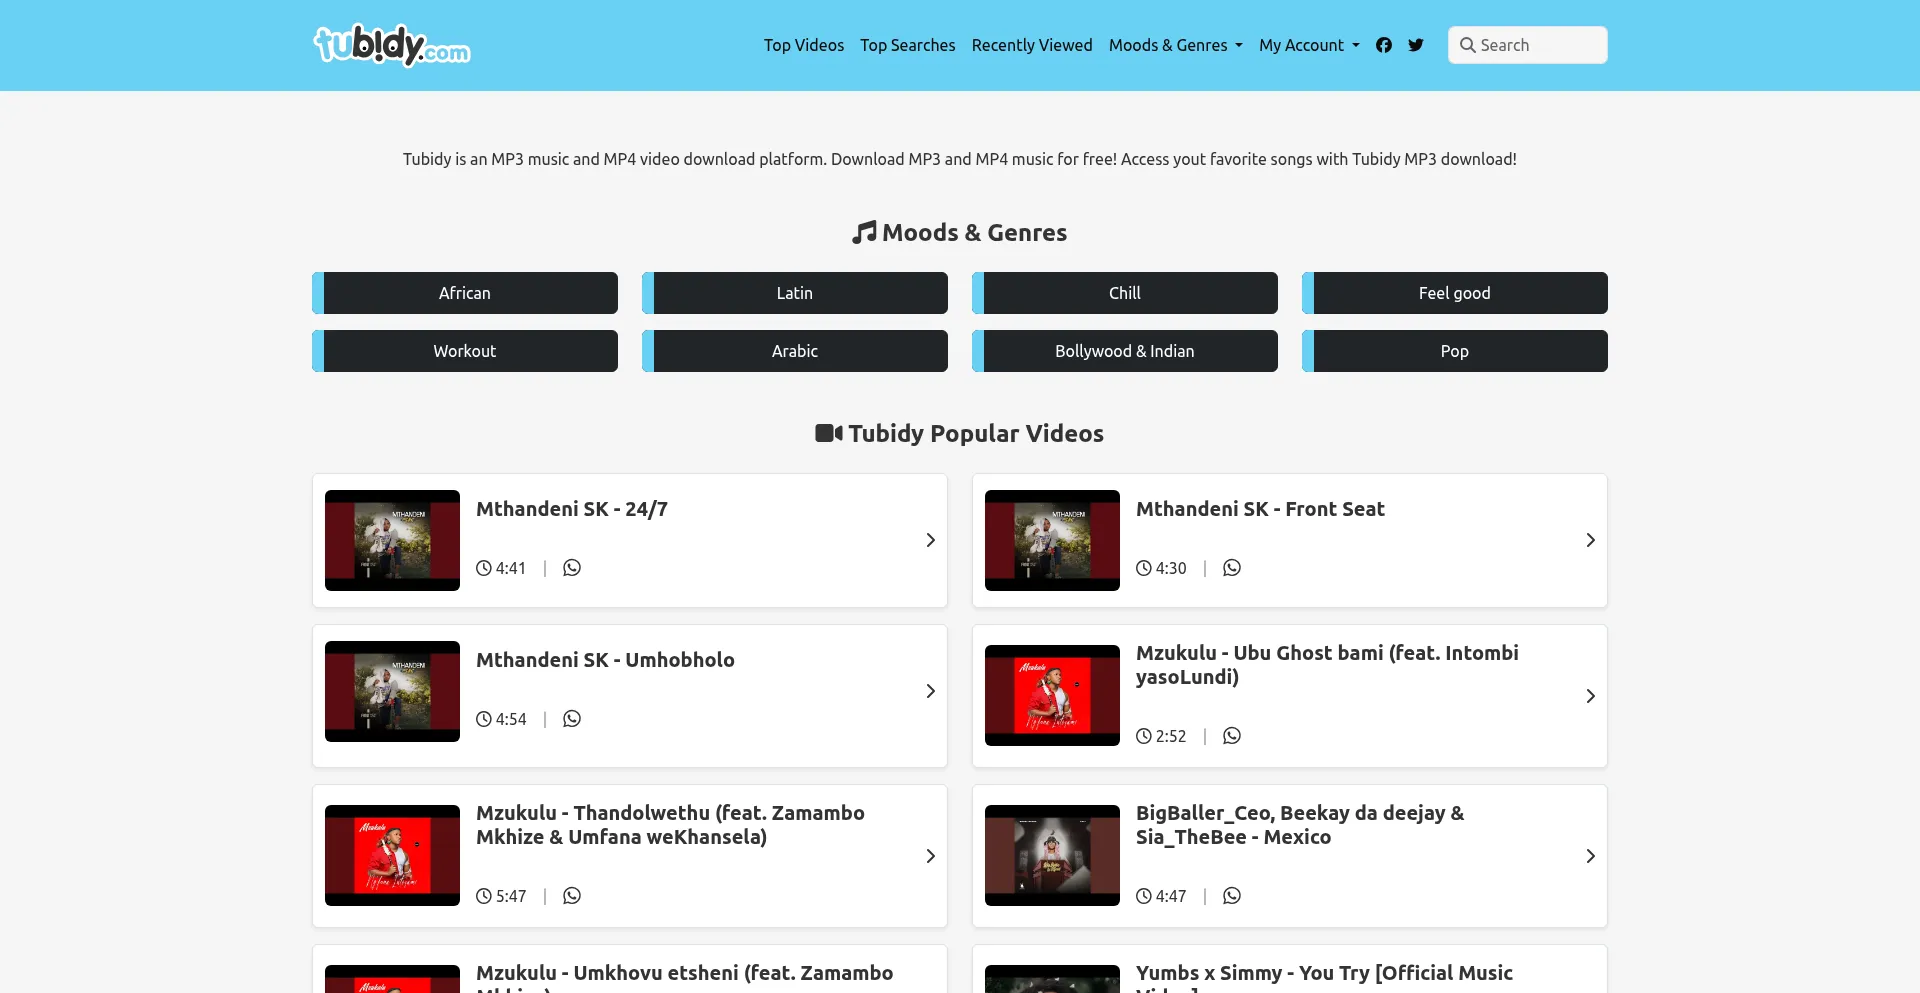This screenshot has width=1920, height=993.
Task: Select the African genre button
Action: pos(465,293)
